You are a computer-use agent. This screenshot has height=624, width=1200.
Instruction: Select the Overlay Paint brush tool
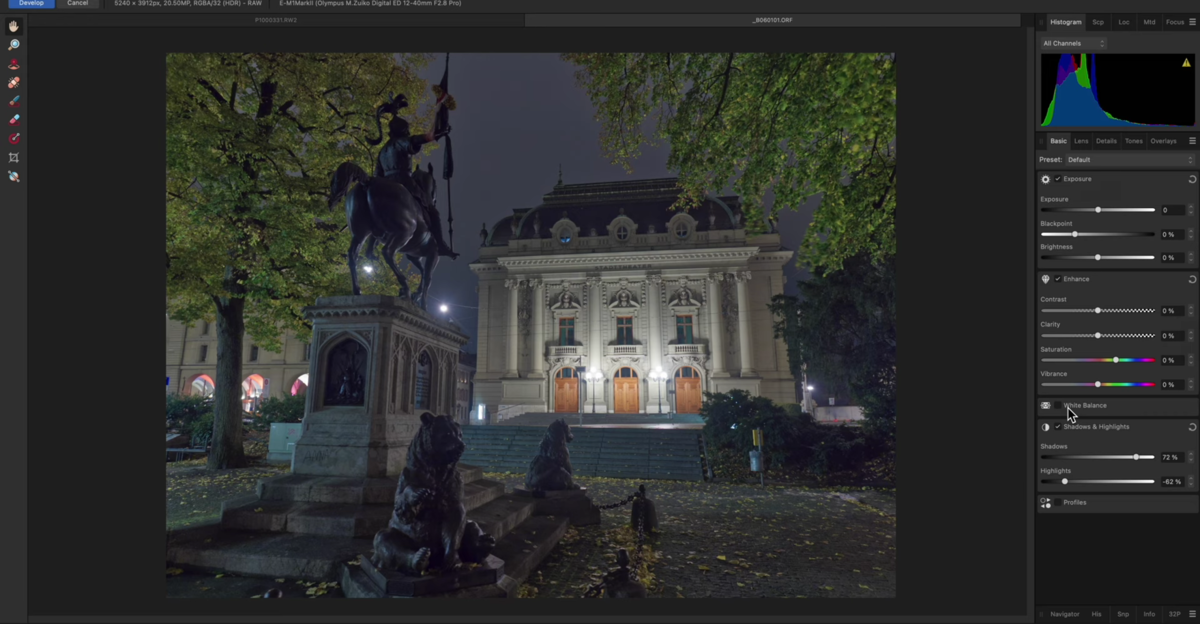(14, 101)
